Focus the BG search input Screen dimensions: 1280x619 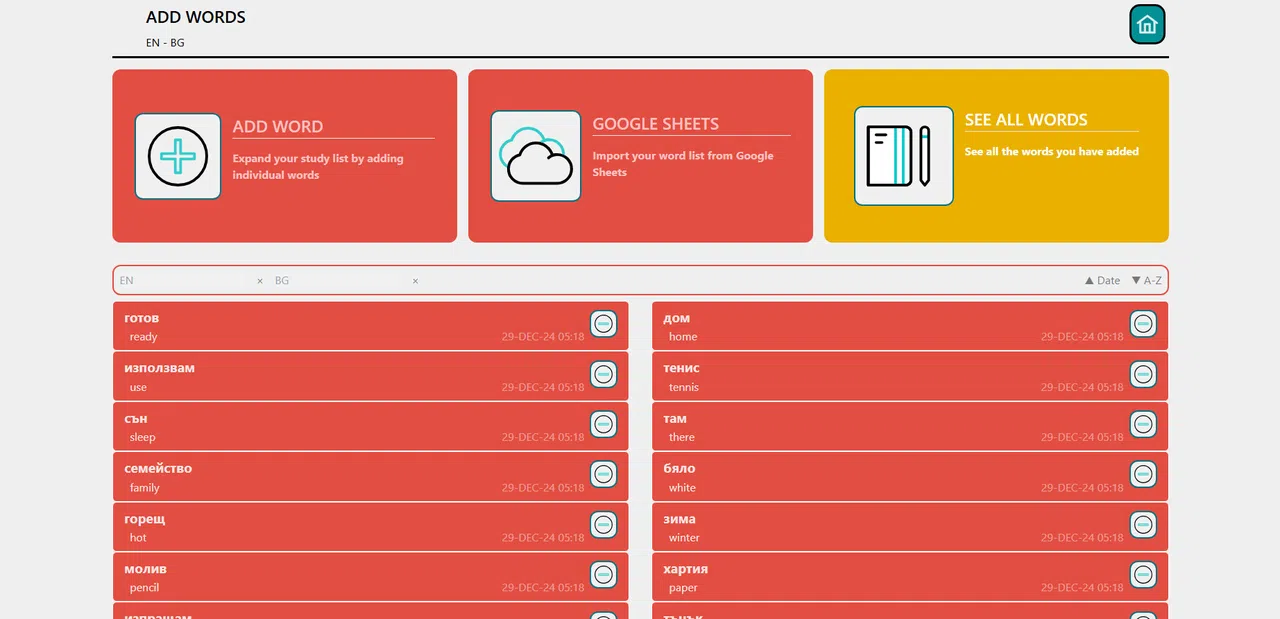pyautogui.click(x=340, y=281)
